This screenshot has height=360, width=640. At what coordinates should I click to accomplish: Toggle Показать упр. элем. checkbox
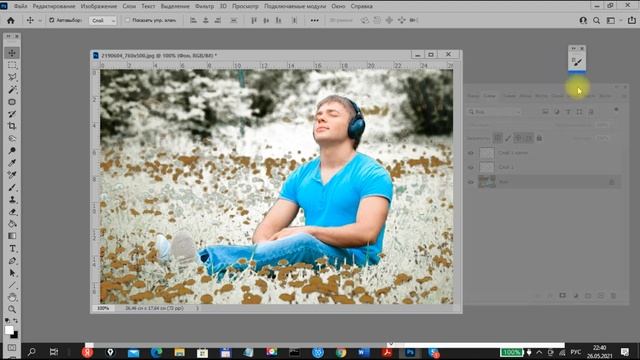click(127, 20)
